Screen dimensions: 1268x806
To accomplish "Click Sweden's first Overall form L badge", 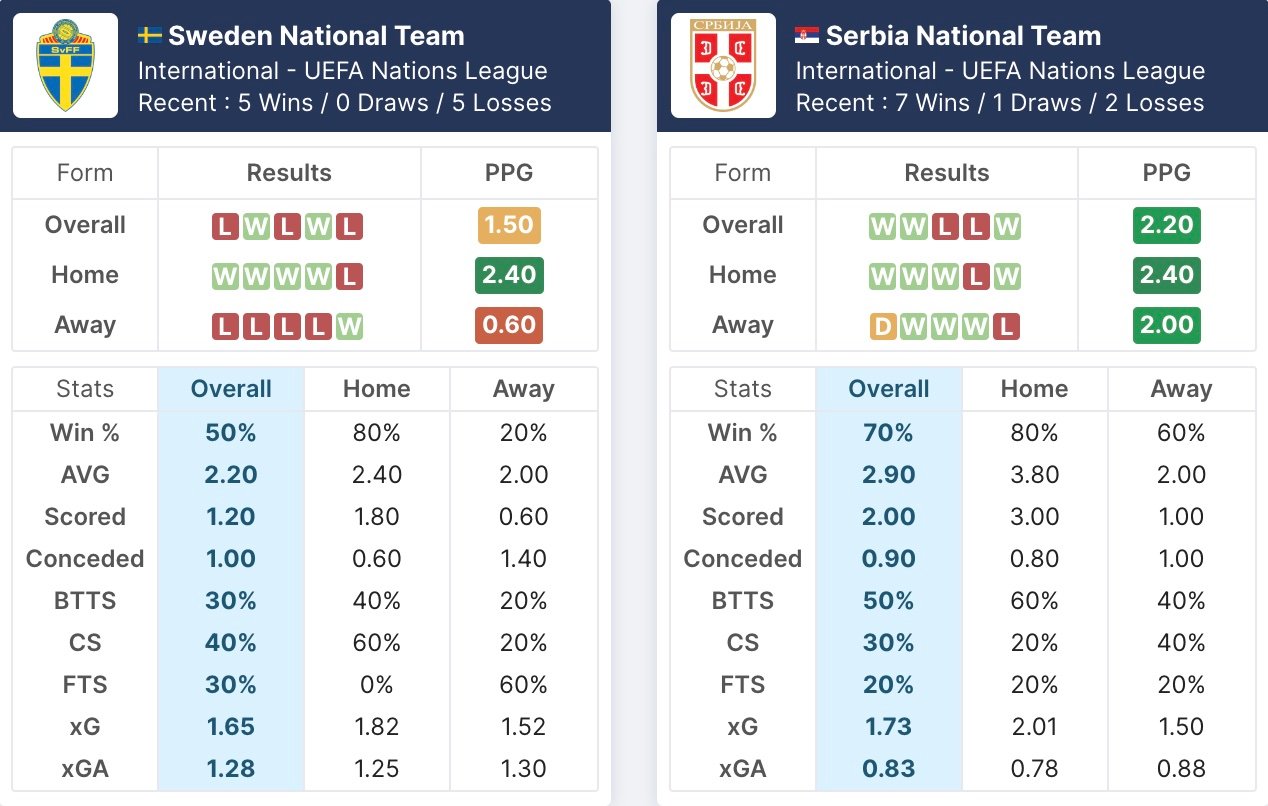I will click(225, 226).
